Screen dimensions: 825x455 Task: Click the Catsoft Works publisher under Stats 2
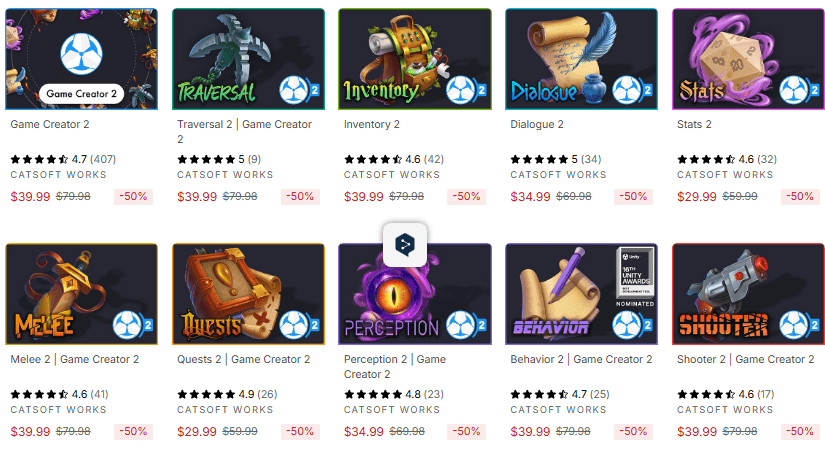[725, 175]
